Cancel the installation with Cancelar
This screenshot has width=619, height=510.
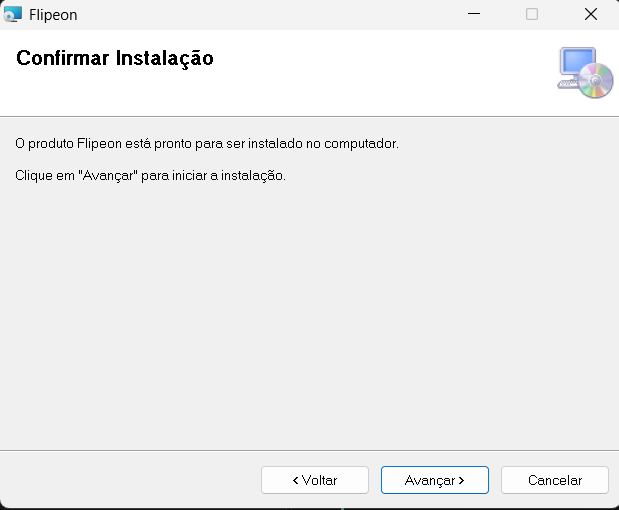click(x=555, y=480)
